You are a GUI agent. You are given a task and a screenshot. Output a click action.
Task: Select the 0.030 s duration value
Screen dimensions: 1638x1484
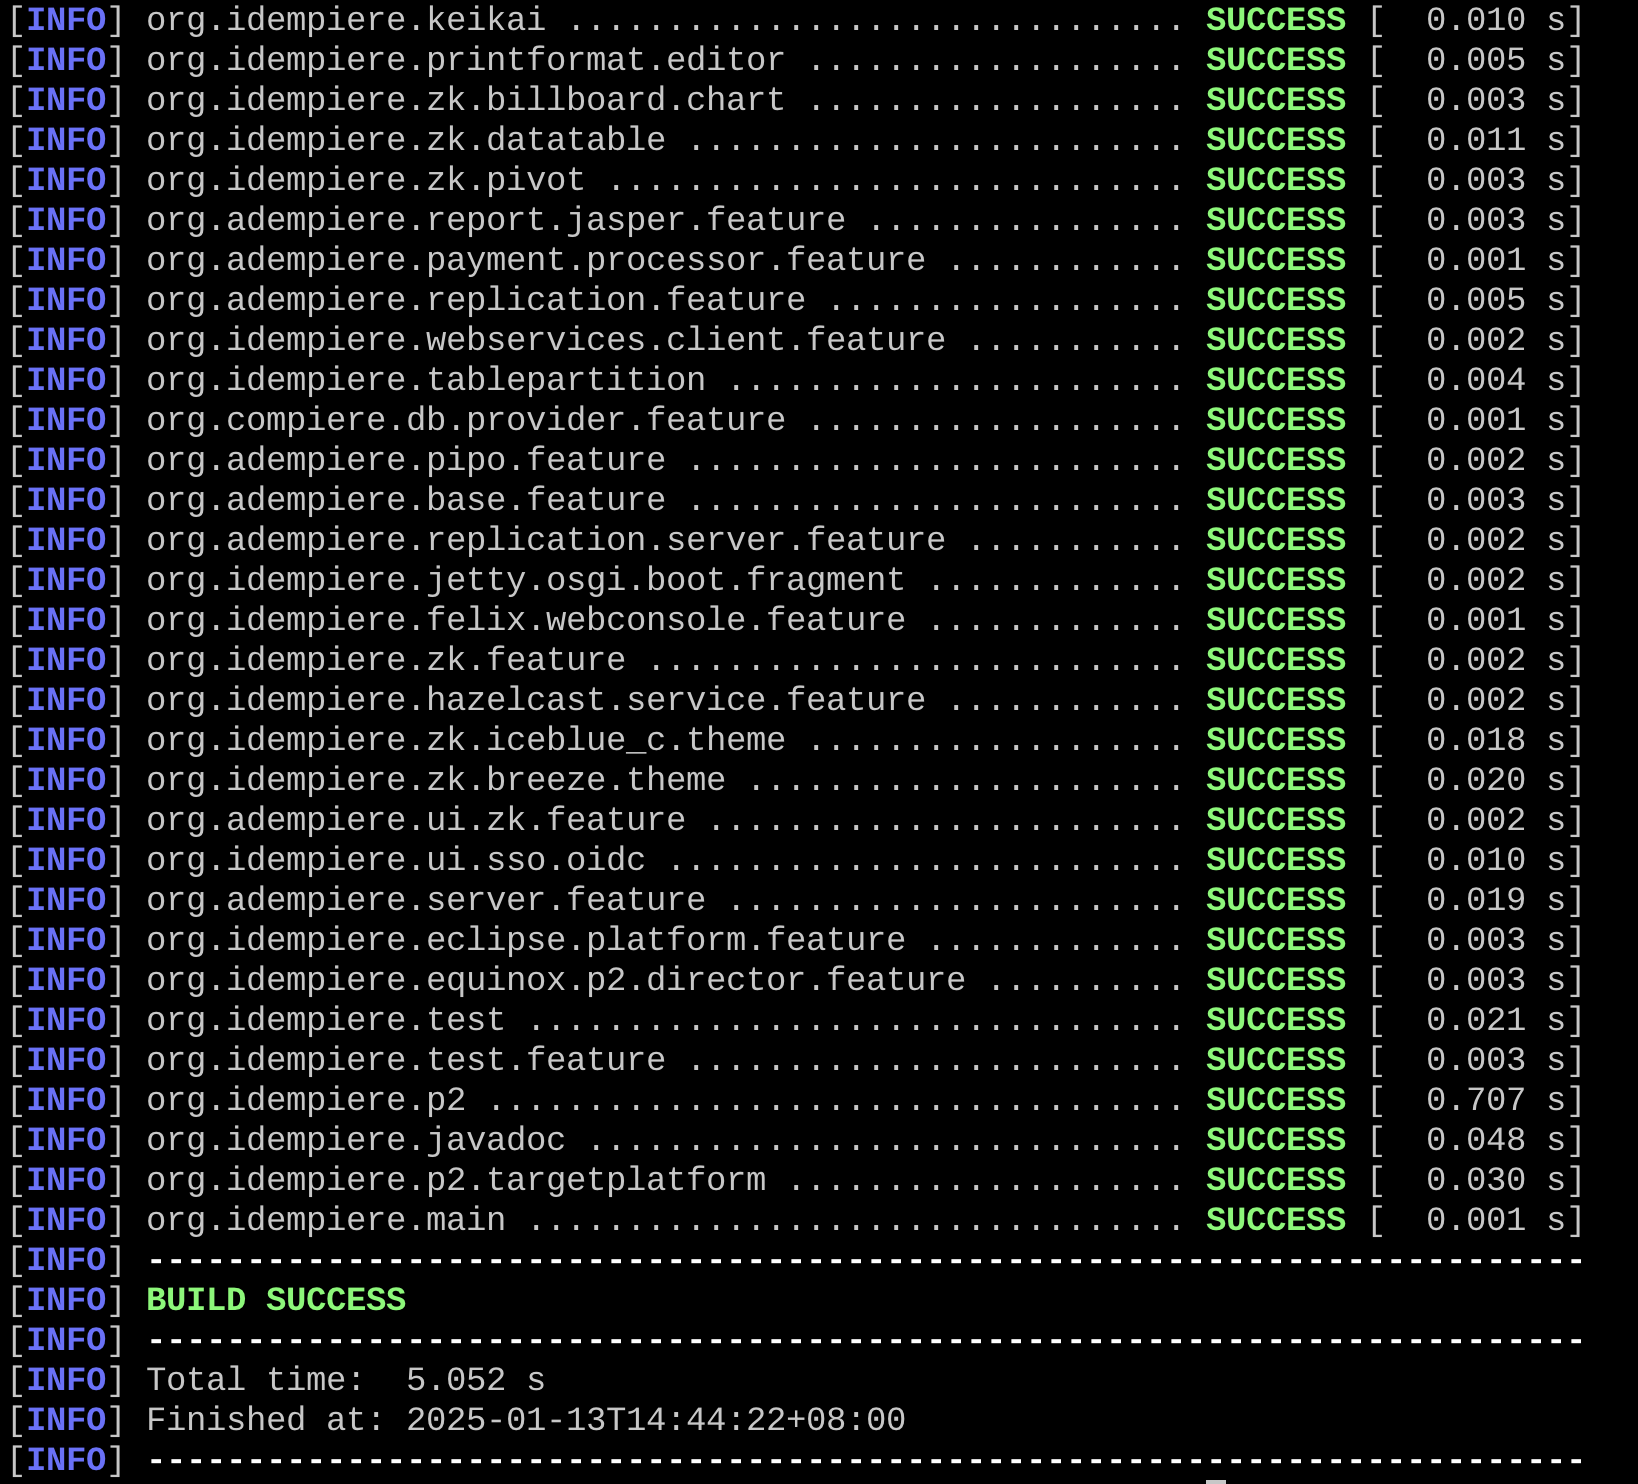coord(1496,1180)
